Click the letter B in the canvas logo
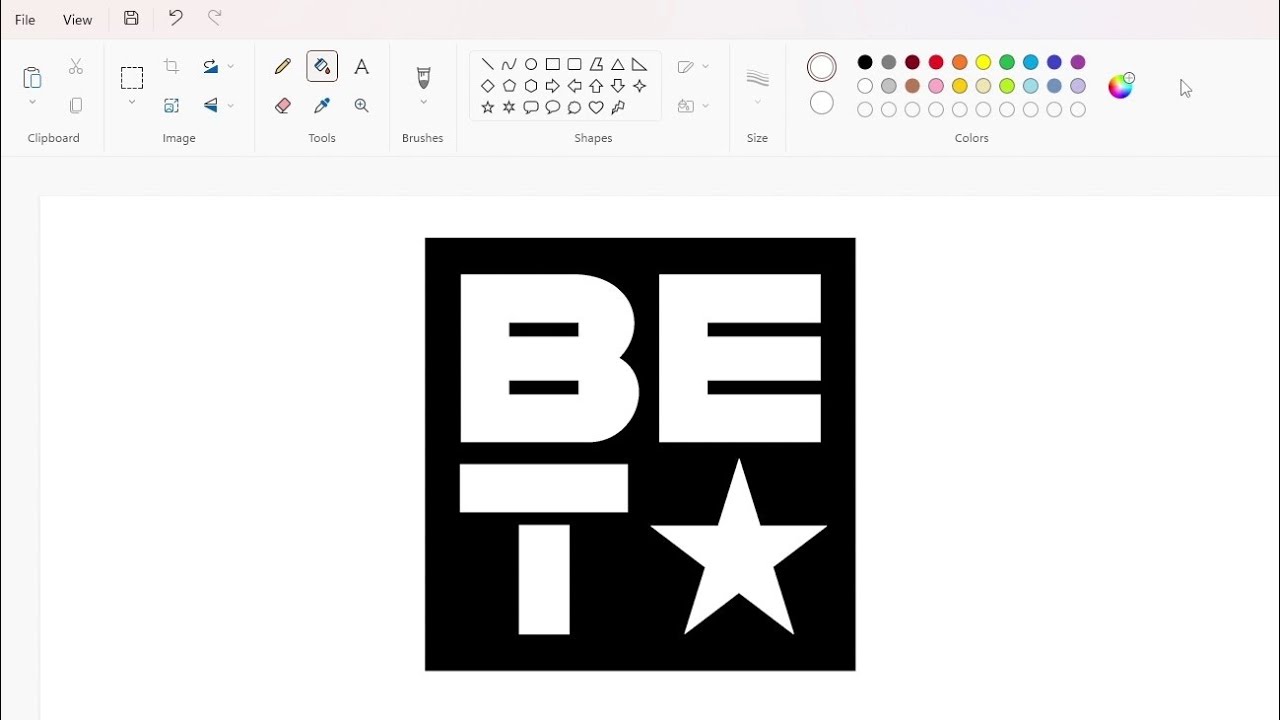The height and width of the screenshot is (720, 1280). [548, 358]
